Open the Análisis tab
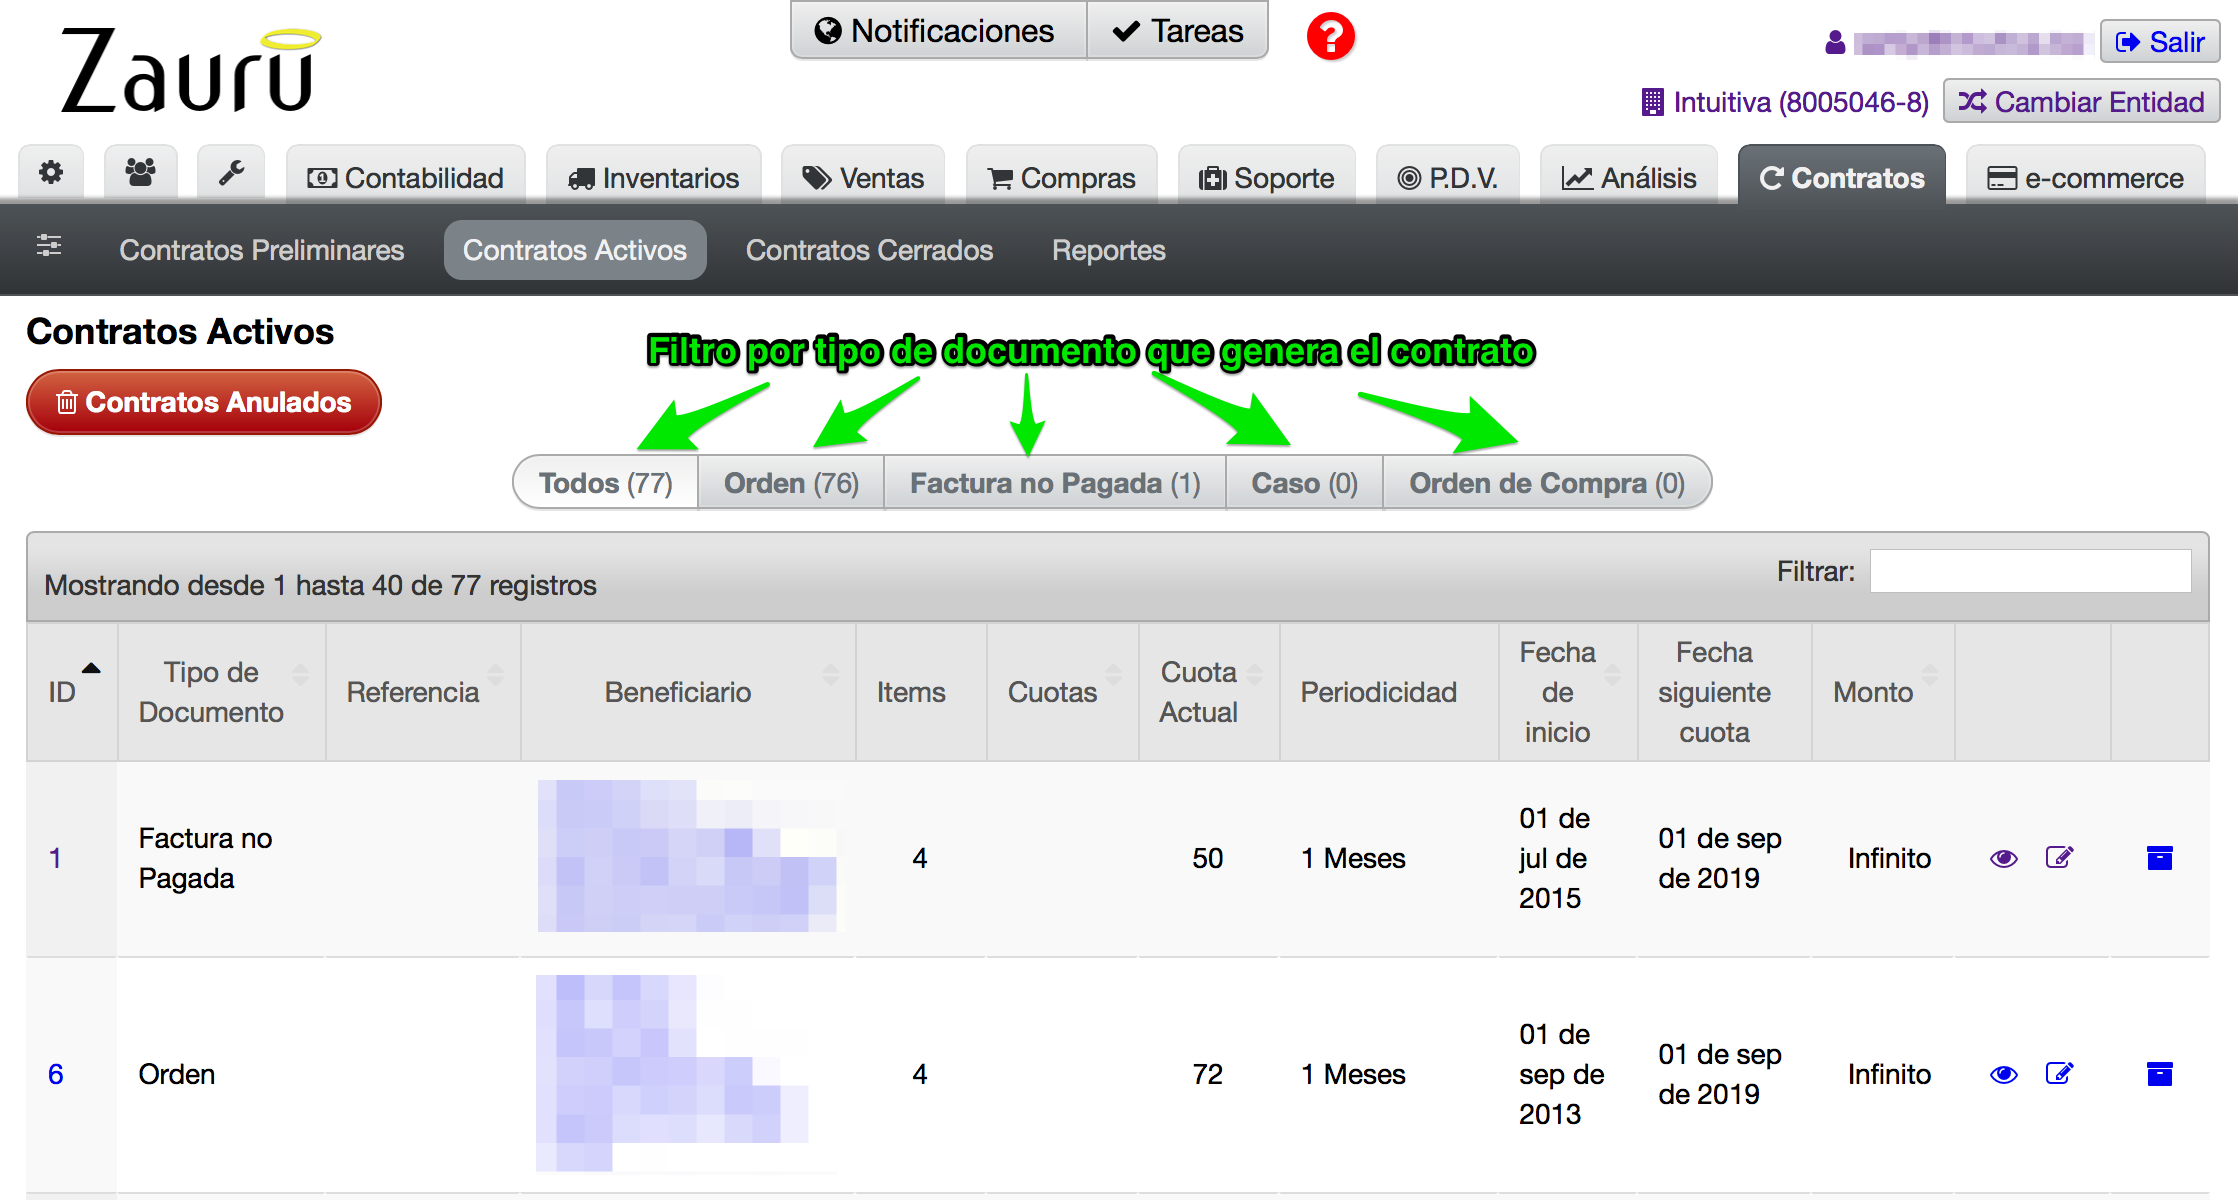This screenshot has width=2238, height=1200. coord(1629,177)
